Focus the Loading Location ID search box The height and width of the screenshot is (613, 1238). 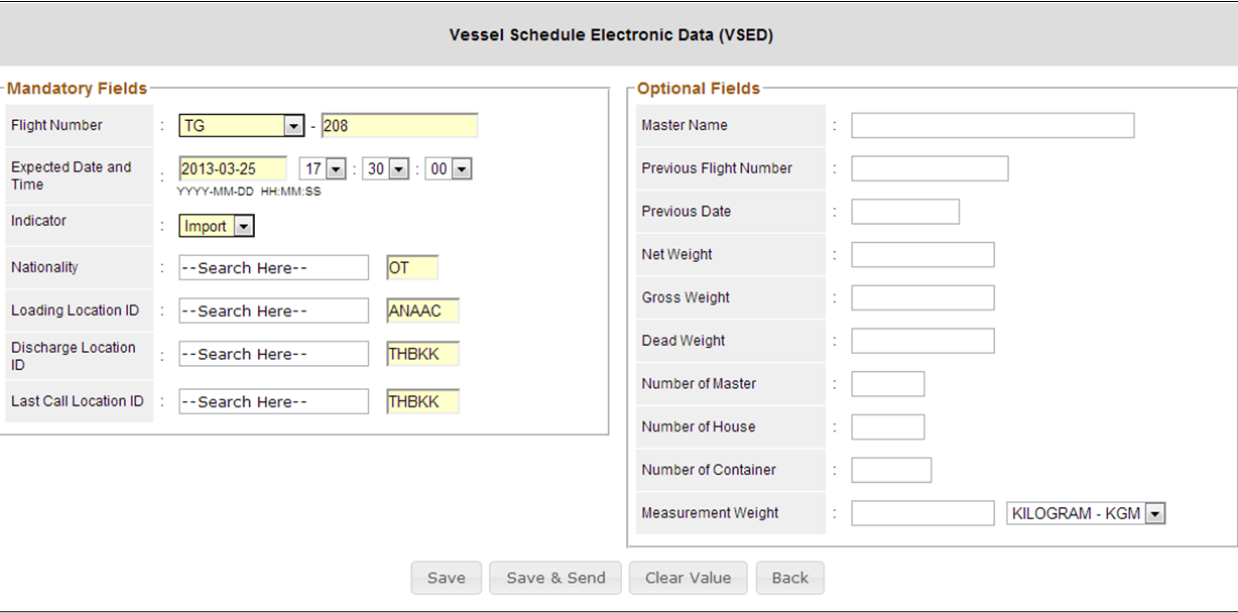coord(273,311)
